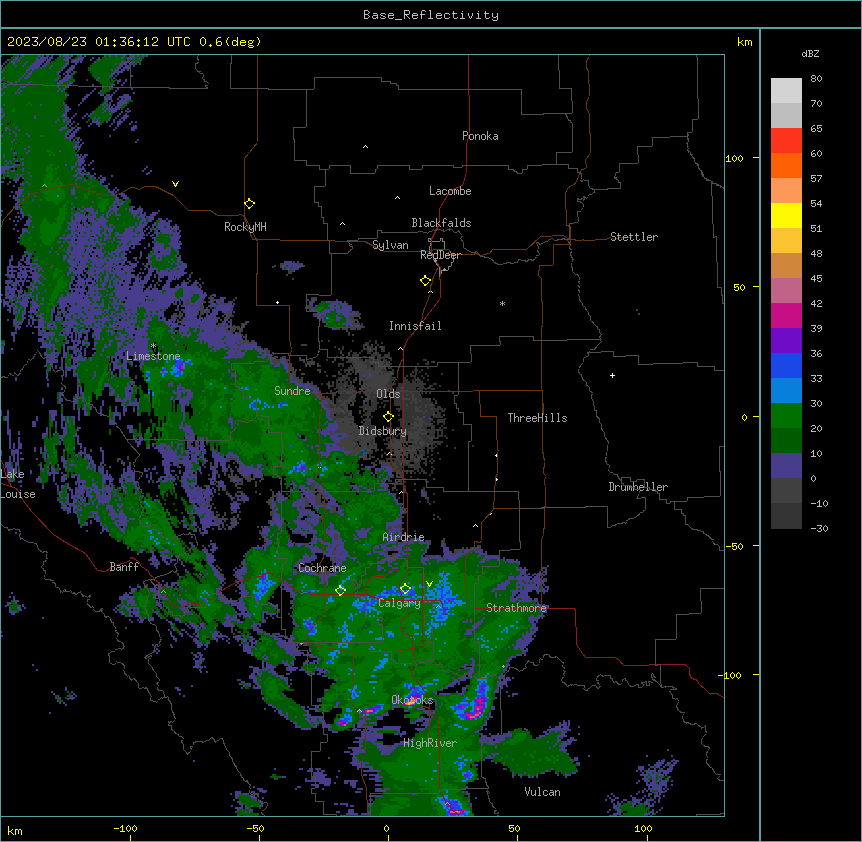Image resolution: width=862 pixels, height=842 pixels.
Task: Click the ThreeHills label
Action: tap(537, 418)
